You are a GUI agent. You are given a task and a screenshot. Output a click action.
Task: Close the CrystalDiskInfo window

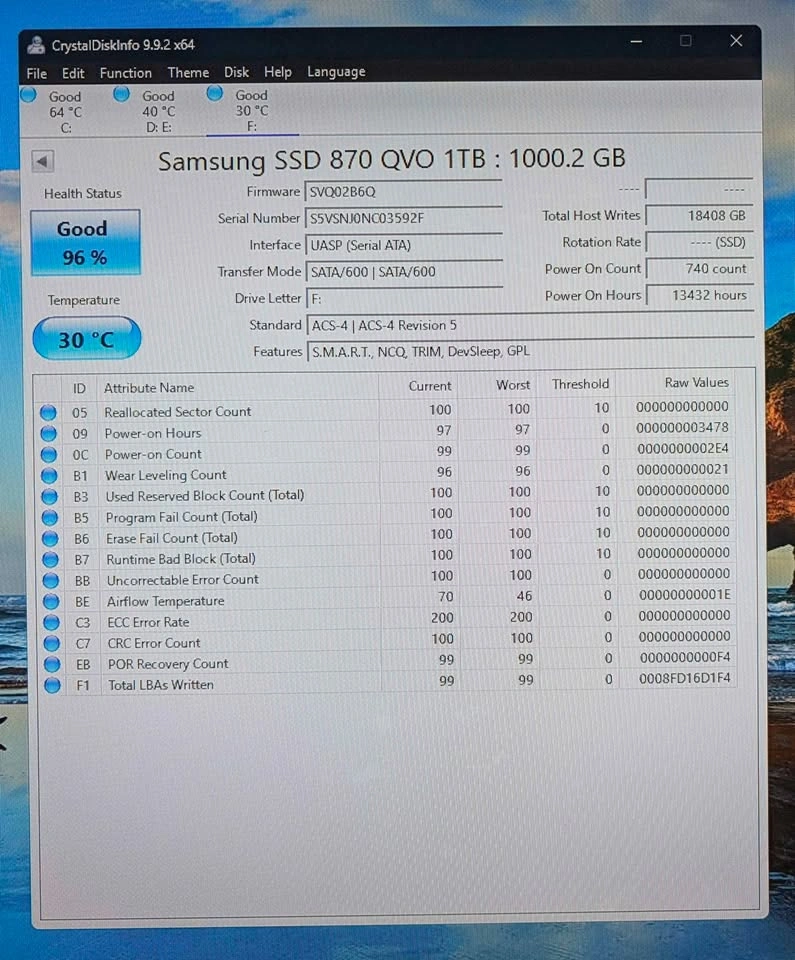tap(736, 41)
